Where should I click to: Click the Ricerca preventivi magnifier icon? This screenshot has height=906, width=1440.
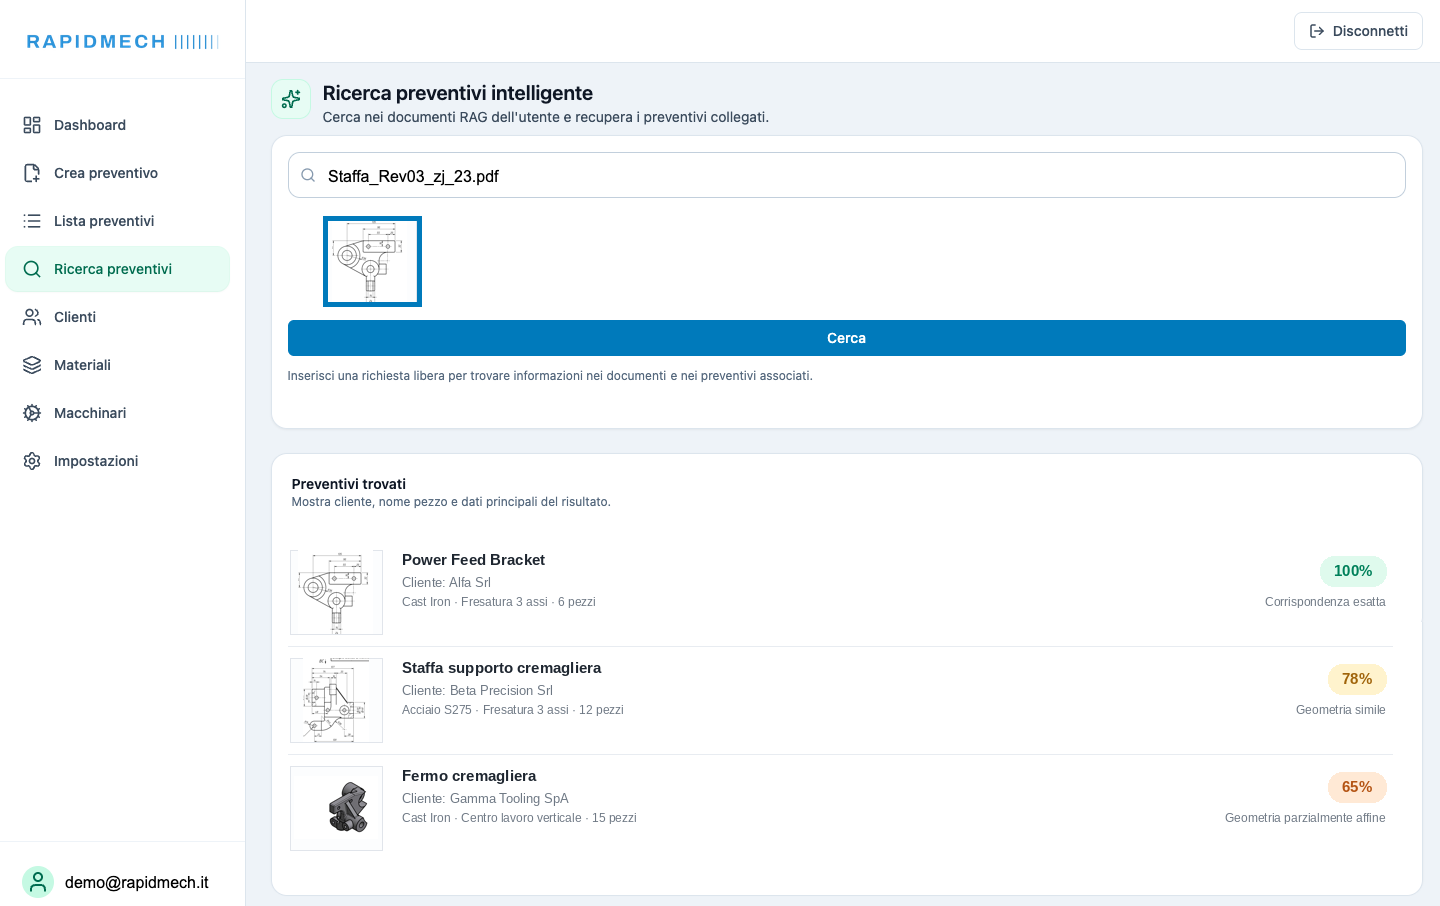coord(32,269)
